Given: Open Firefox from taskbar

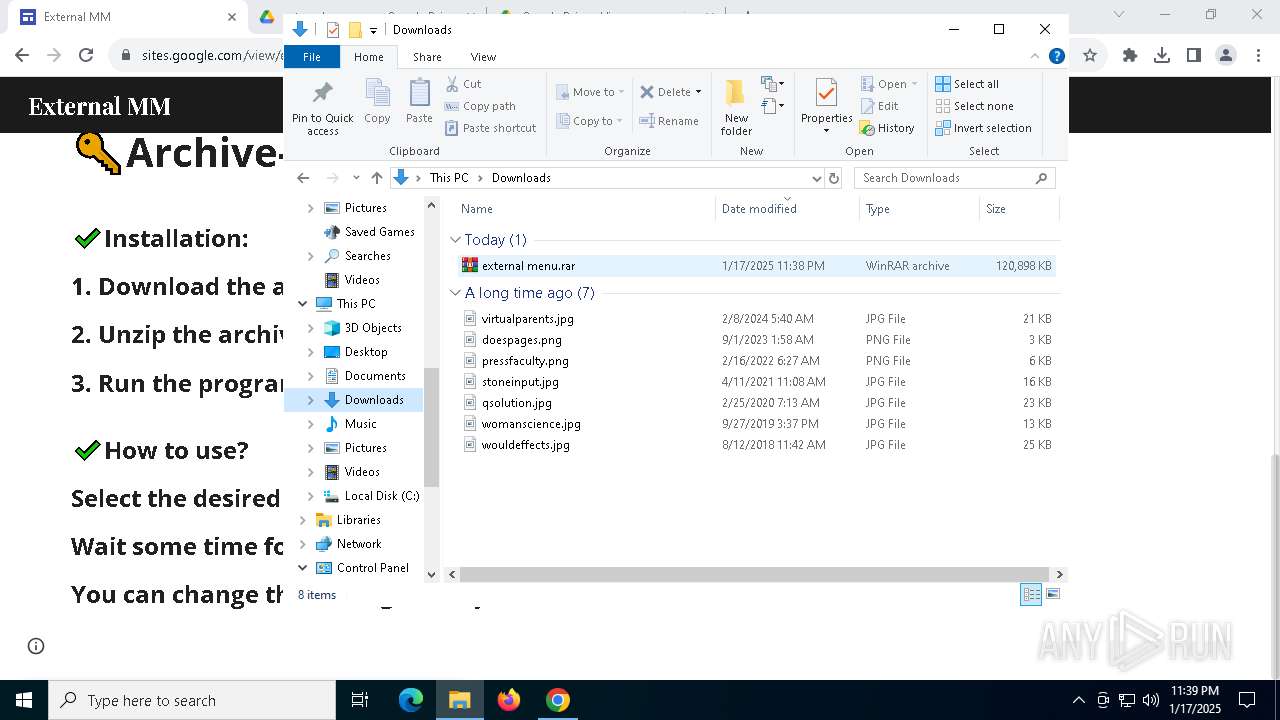Looking at the screenshot, I should pos(509,700).
